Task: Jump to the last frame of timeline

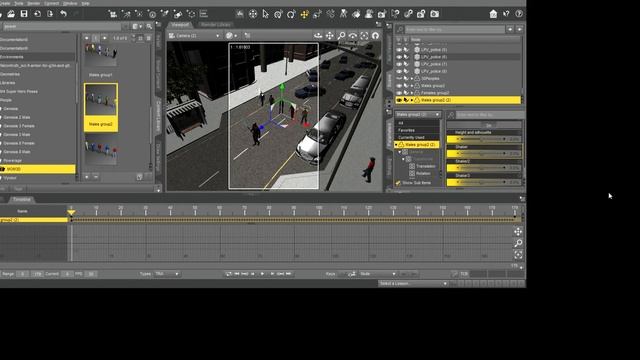Action: pyautogui.click(x=289, y=274)
